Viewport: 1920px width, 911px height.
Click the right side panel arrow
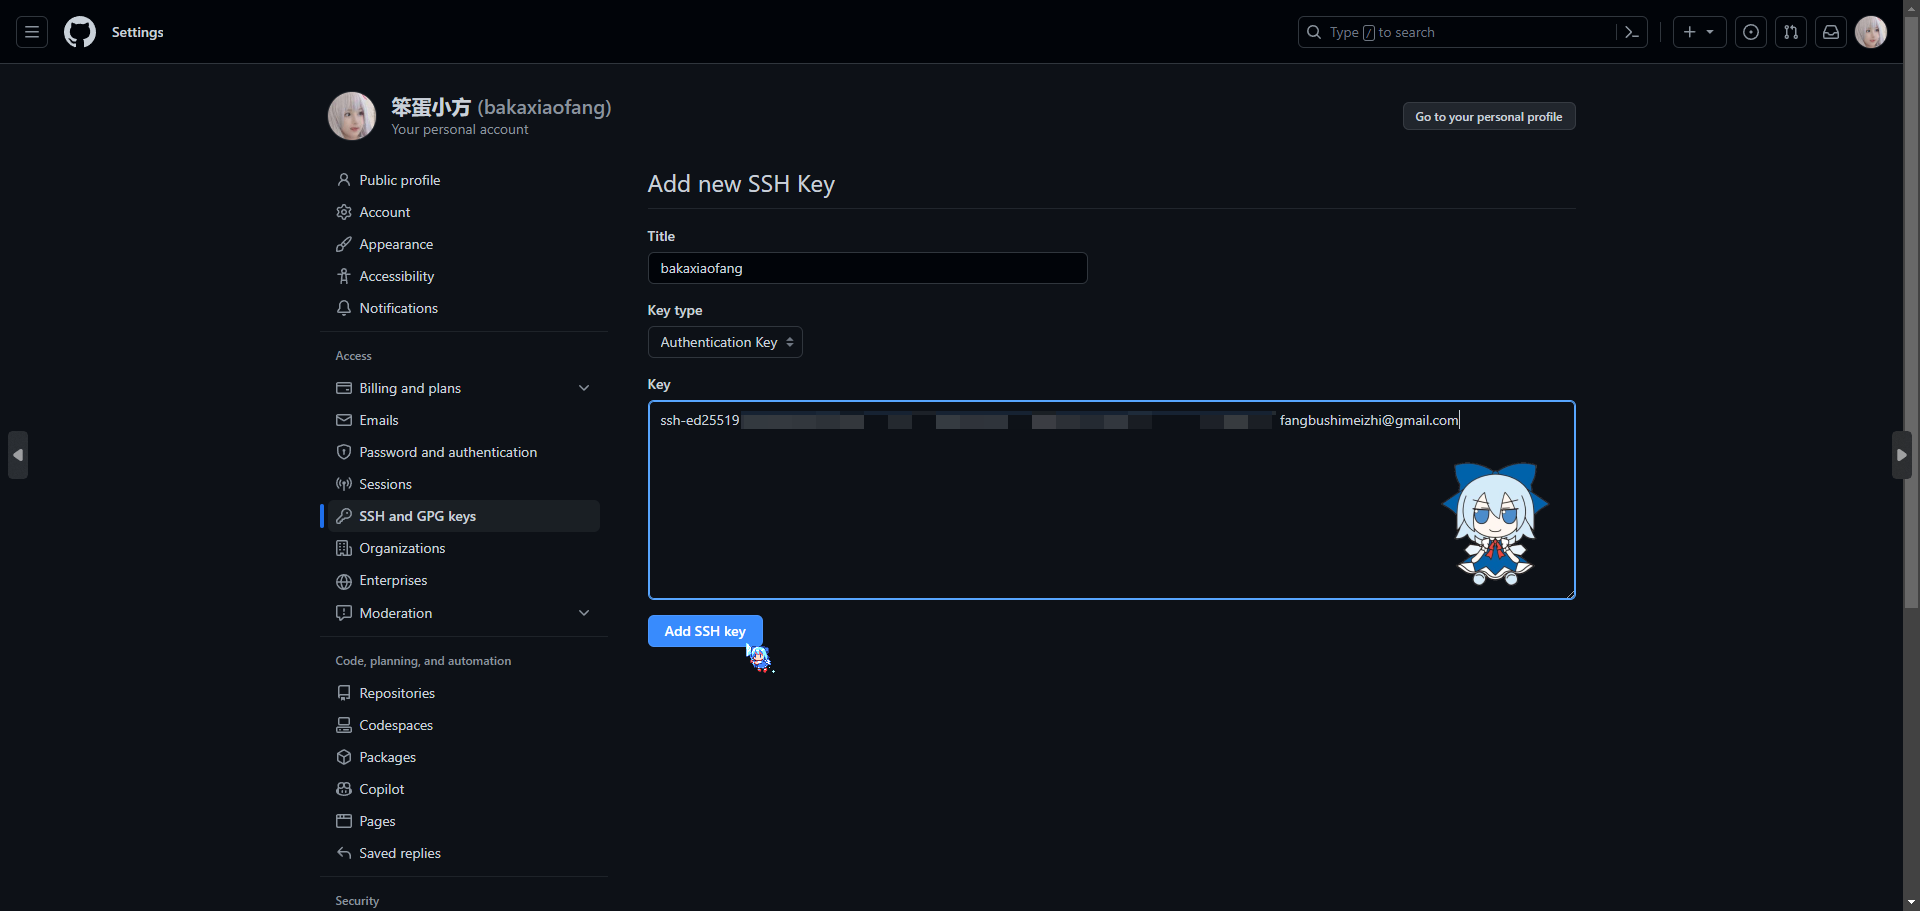(x=1901, y=455)
